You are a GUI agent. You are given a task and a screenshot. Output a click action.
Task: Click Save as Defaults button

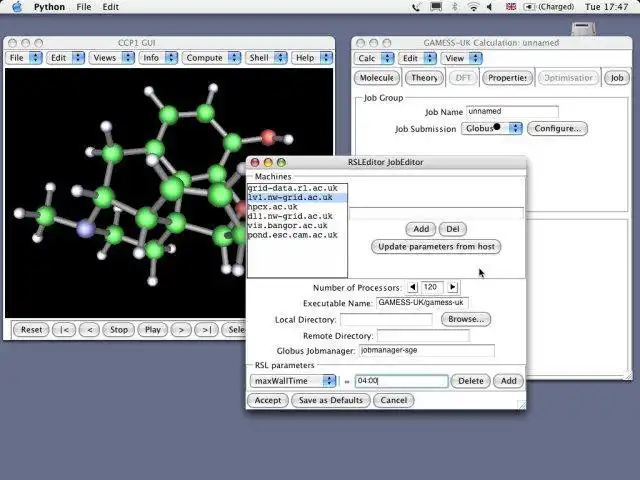[331, 400]
